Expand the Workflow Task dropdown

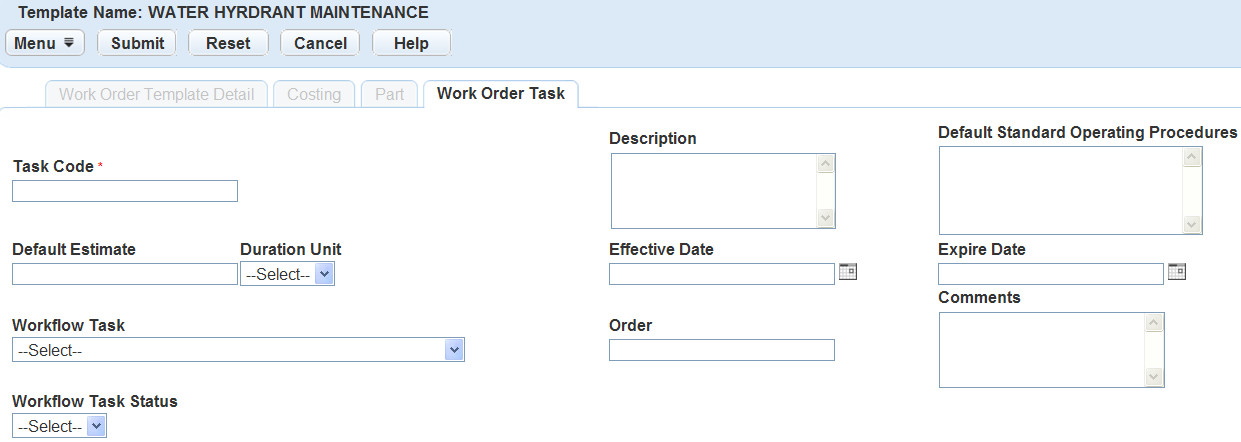[238, 350]
